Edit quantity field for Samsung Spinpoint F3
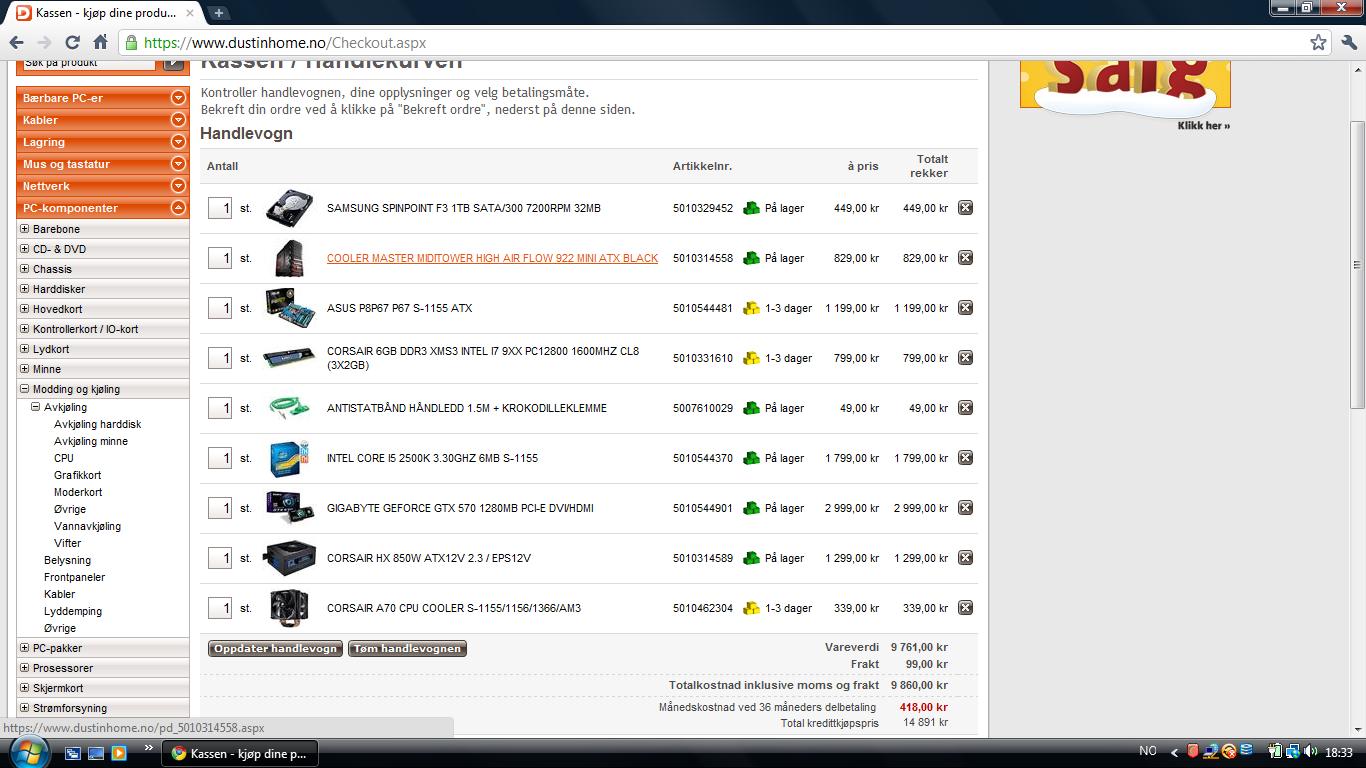This screenshot has height=768, width=1366. pyautogui.click(x=220, y=208)
